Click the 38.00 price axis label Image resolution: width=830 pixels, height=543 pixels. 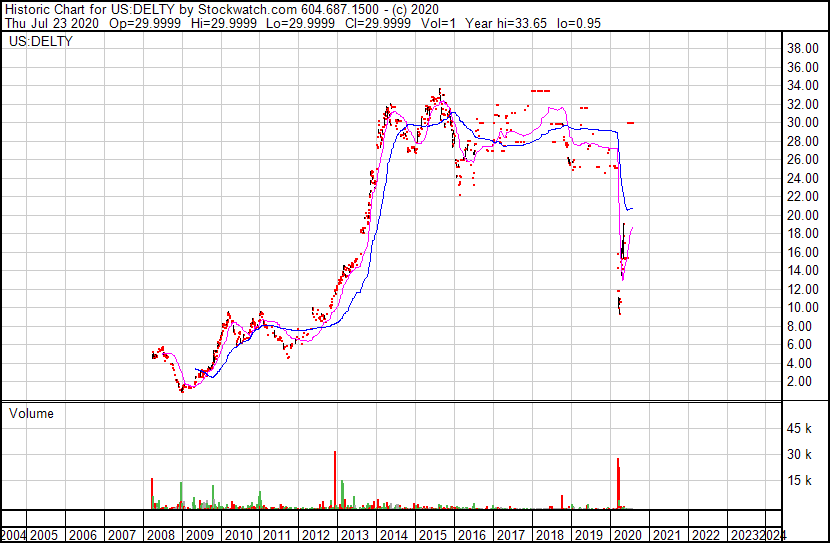[x=803, y=49]
